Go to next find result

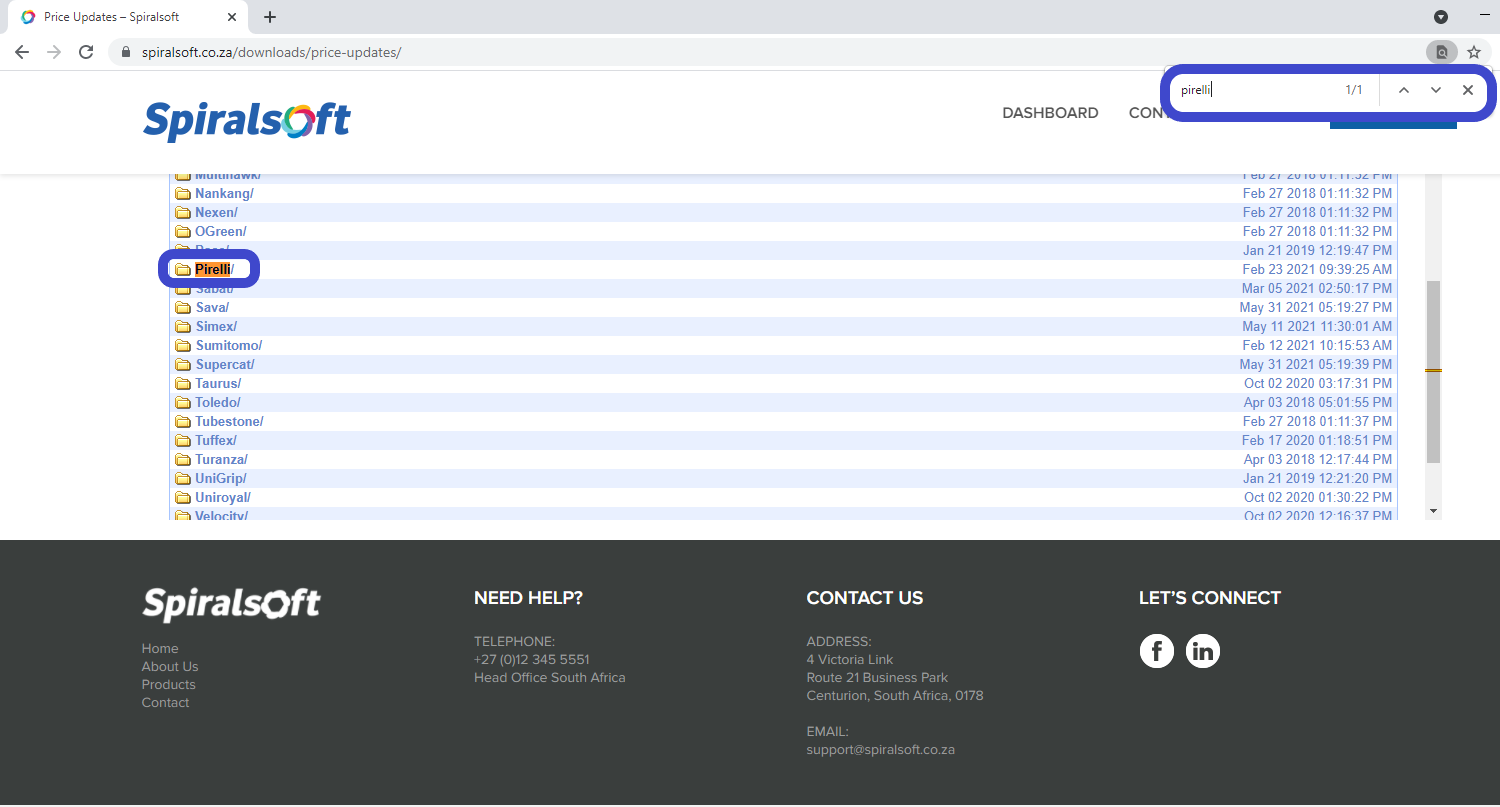1436,90
